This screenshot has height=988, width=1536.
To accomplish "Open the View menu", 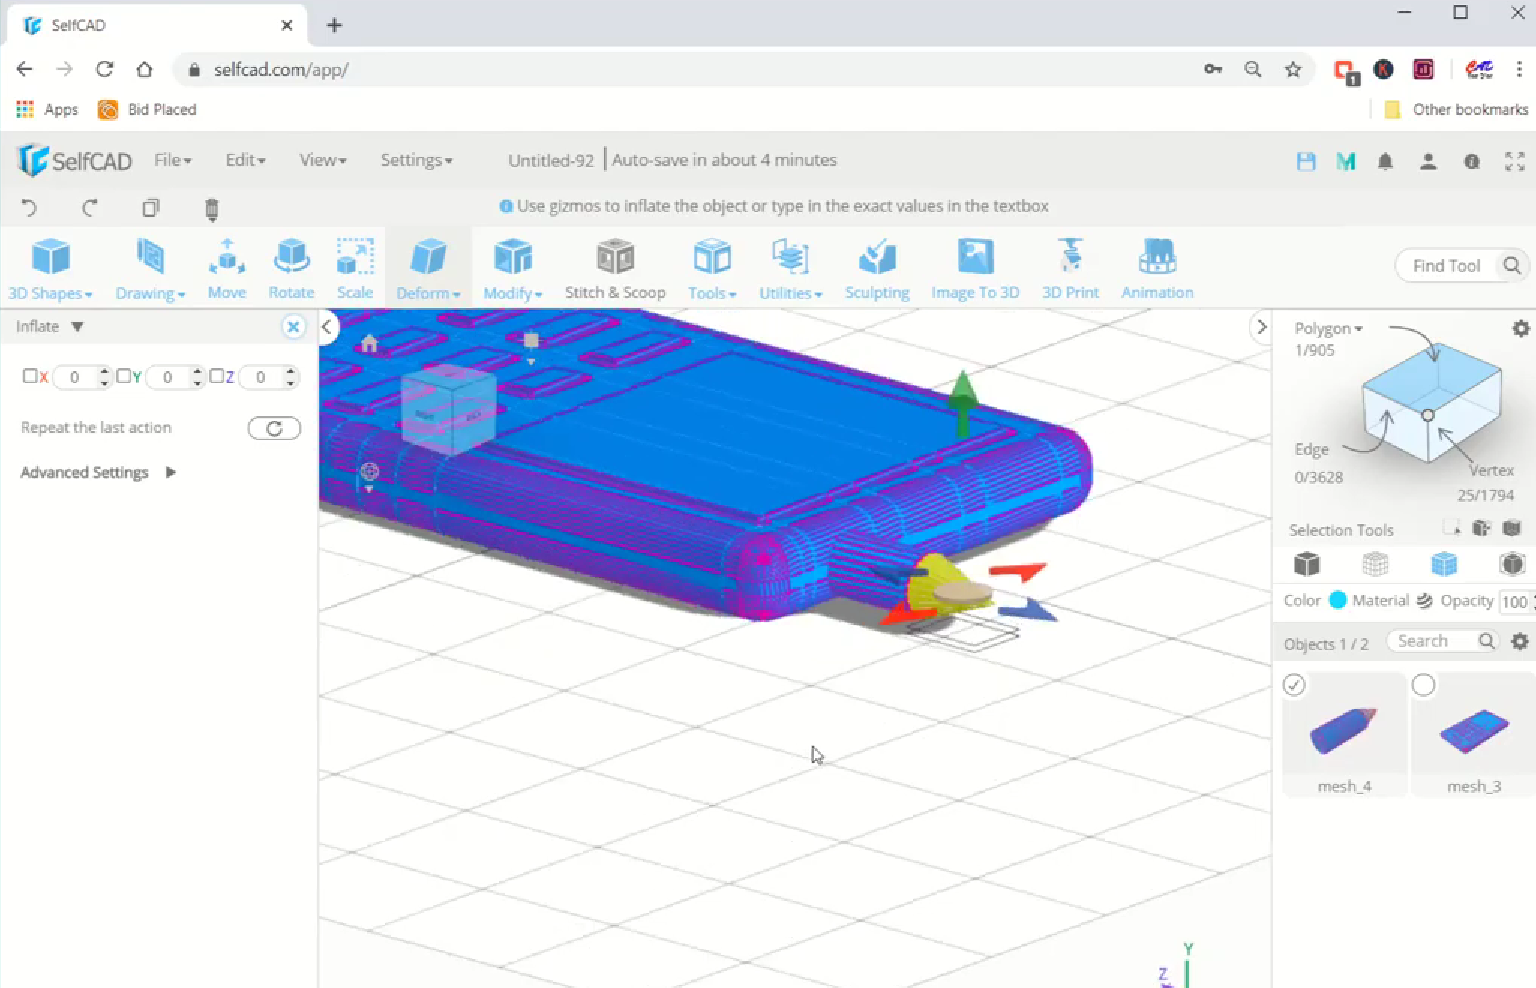I will point(322,160).
